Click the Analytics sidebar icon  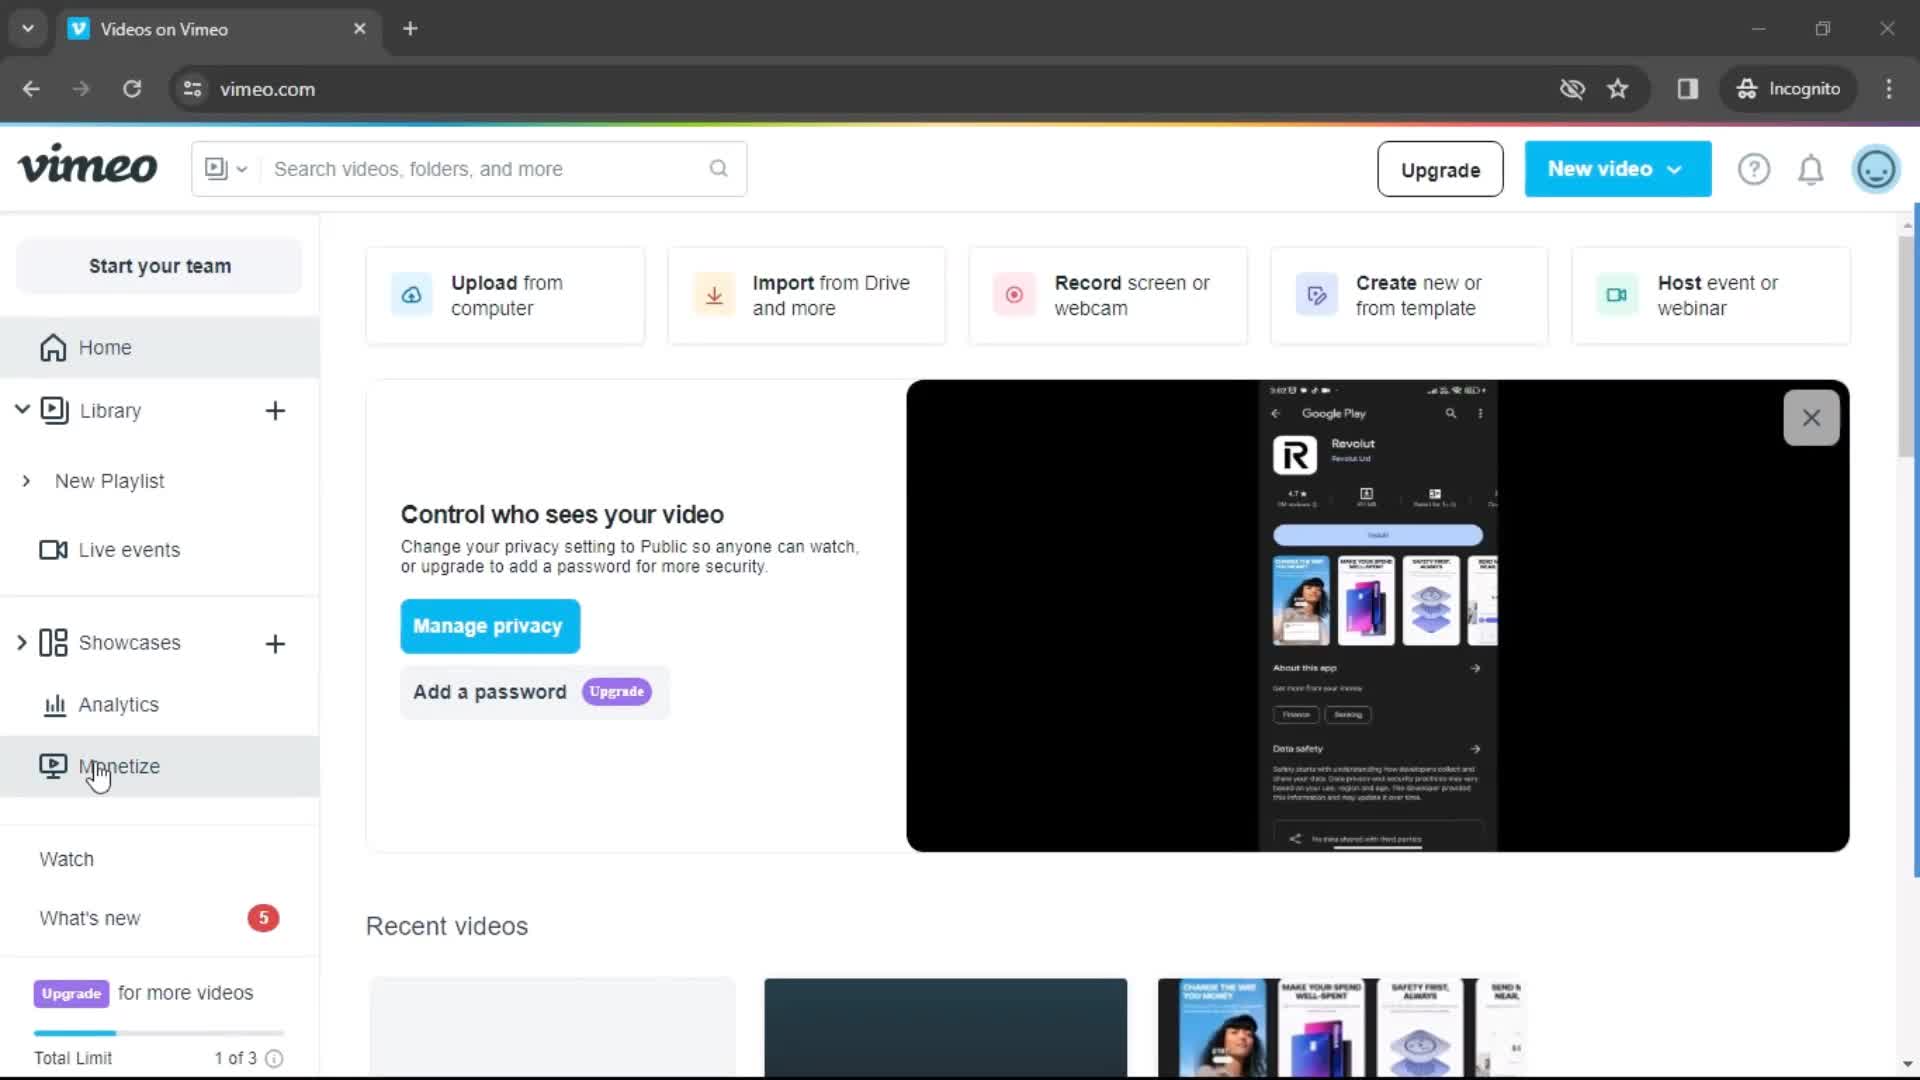click(53, 704)
